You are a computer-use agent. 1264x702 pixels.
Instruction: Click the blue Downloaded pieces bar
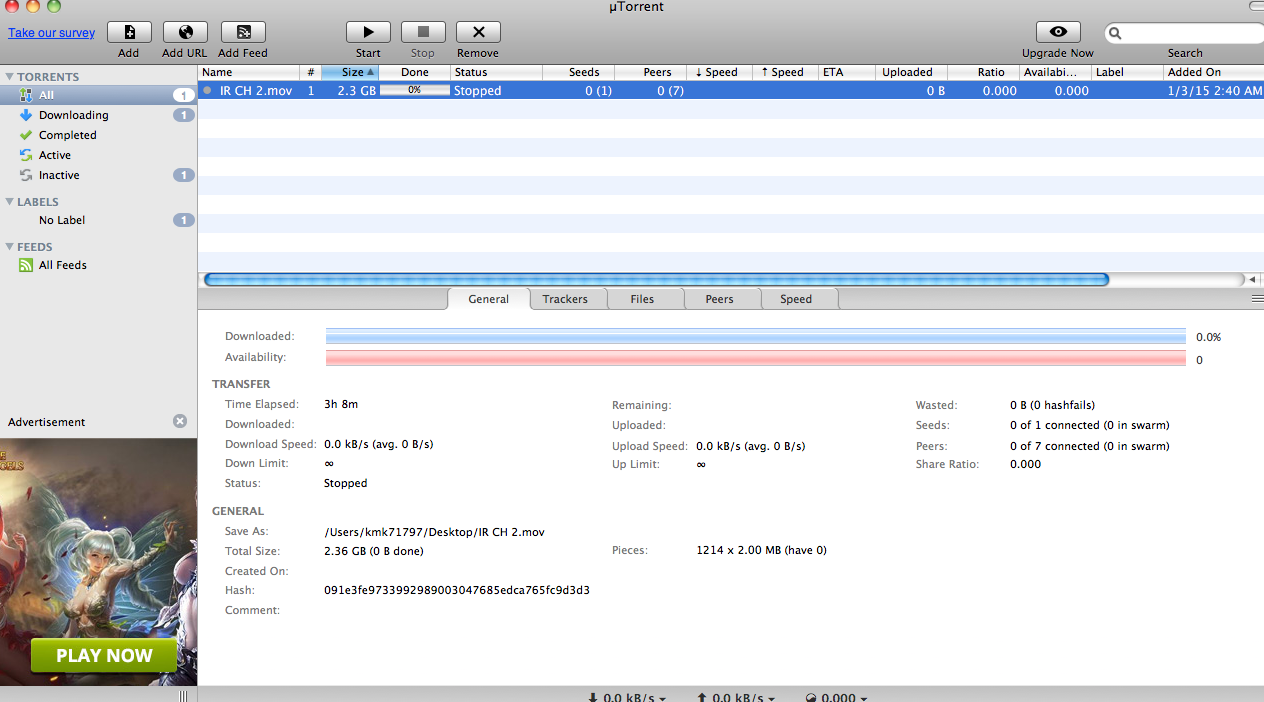(x=756, y=337)
